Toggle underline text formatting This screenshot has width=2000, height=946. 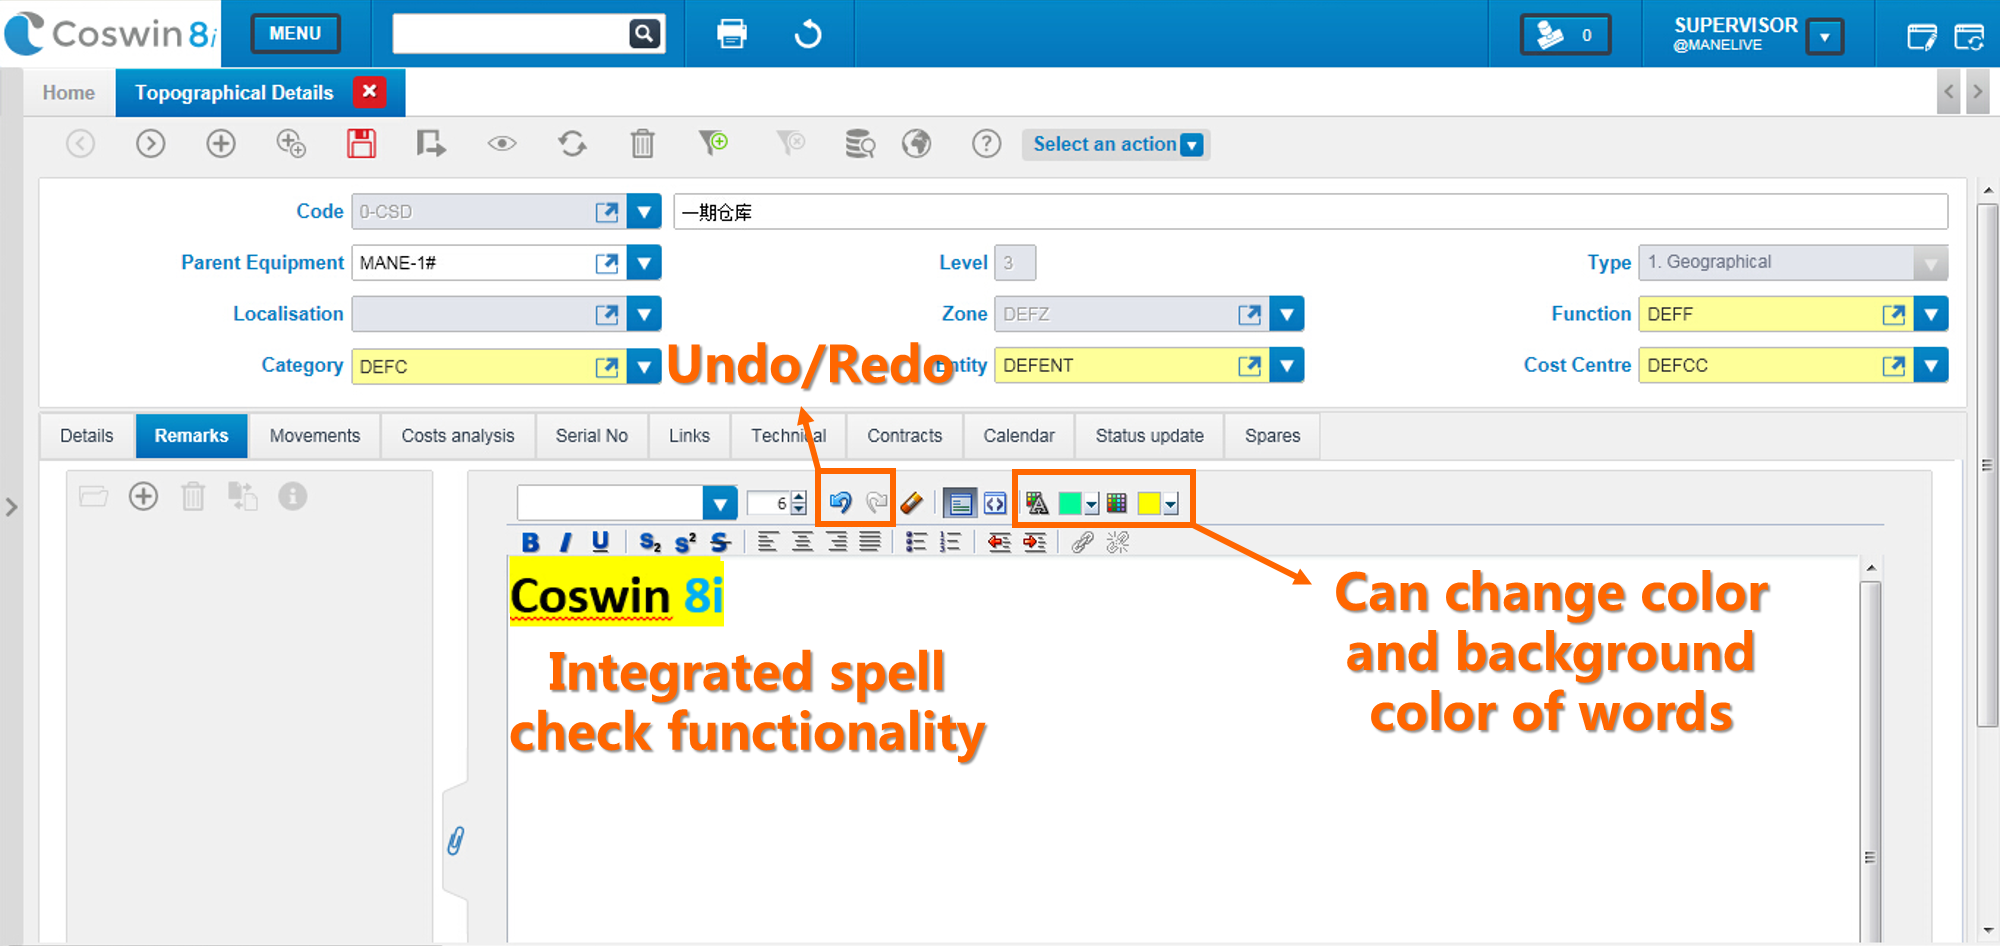pos(600,542)
